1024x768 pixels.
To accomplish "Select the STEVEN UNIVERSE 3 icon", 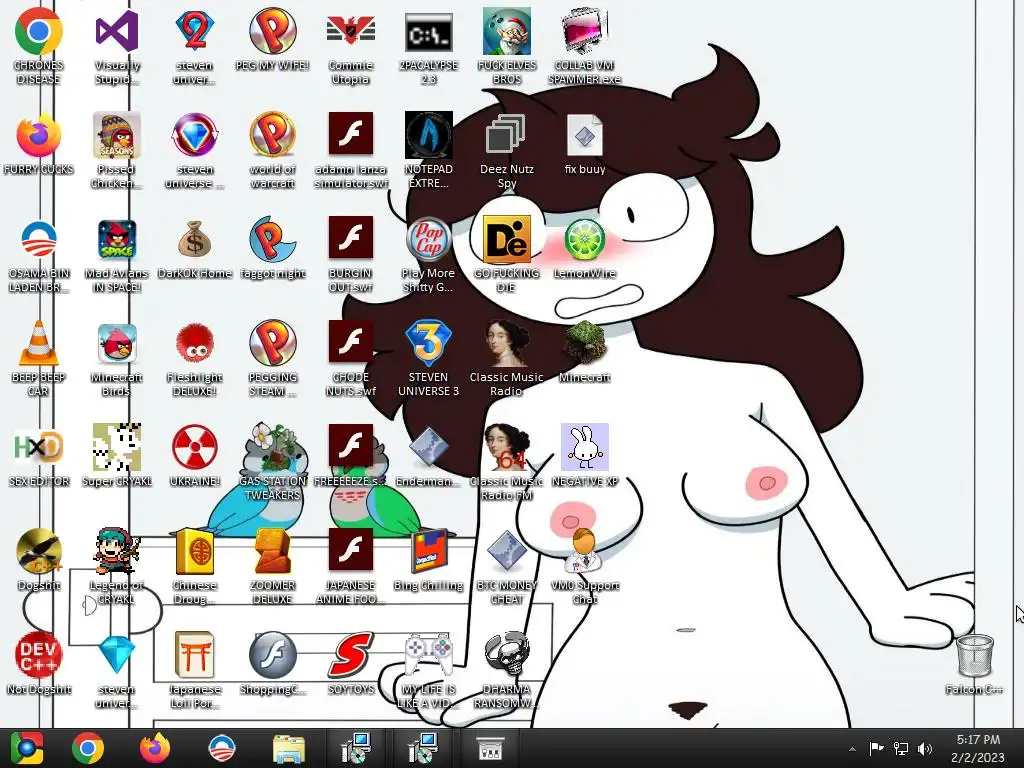I will (x=428, y=343).
